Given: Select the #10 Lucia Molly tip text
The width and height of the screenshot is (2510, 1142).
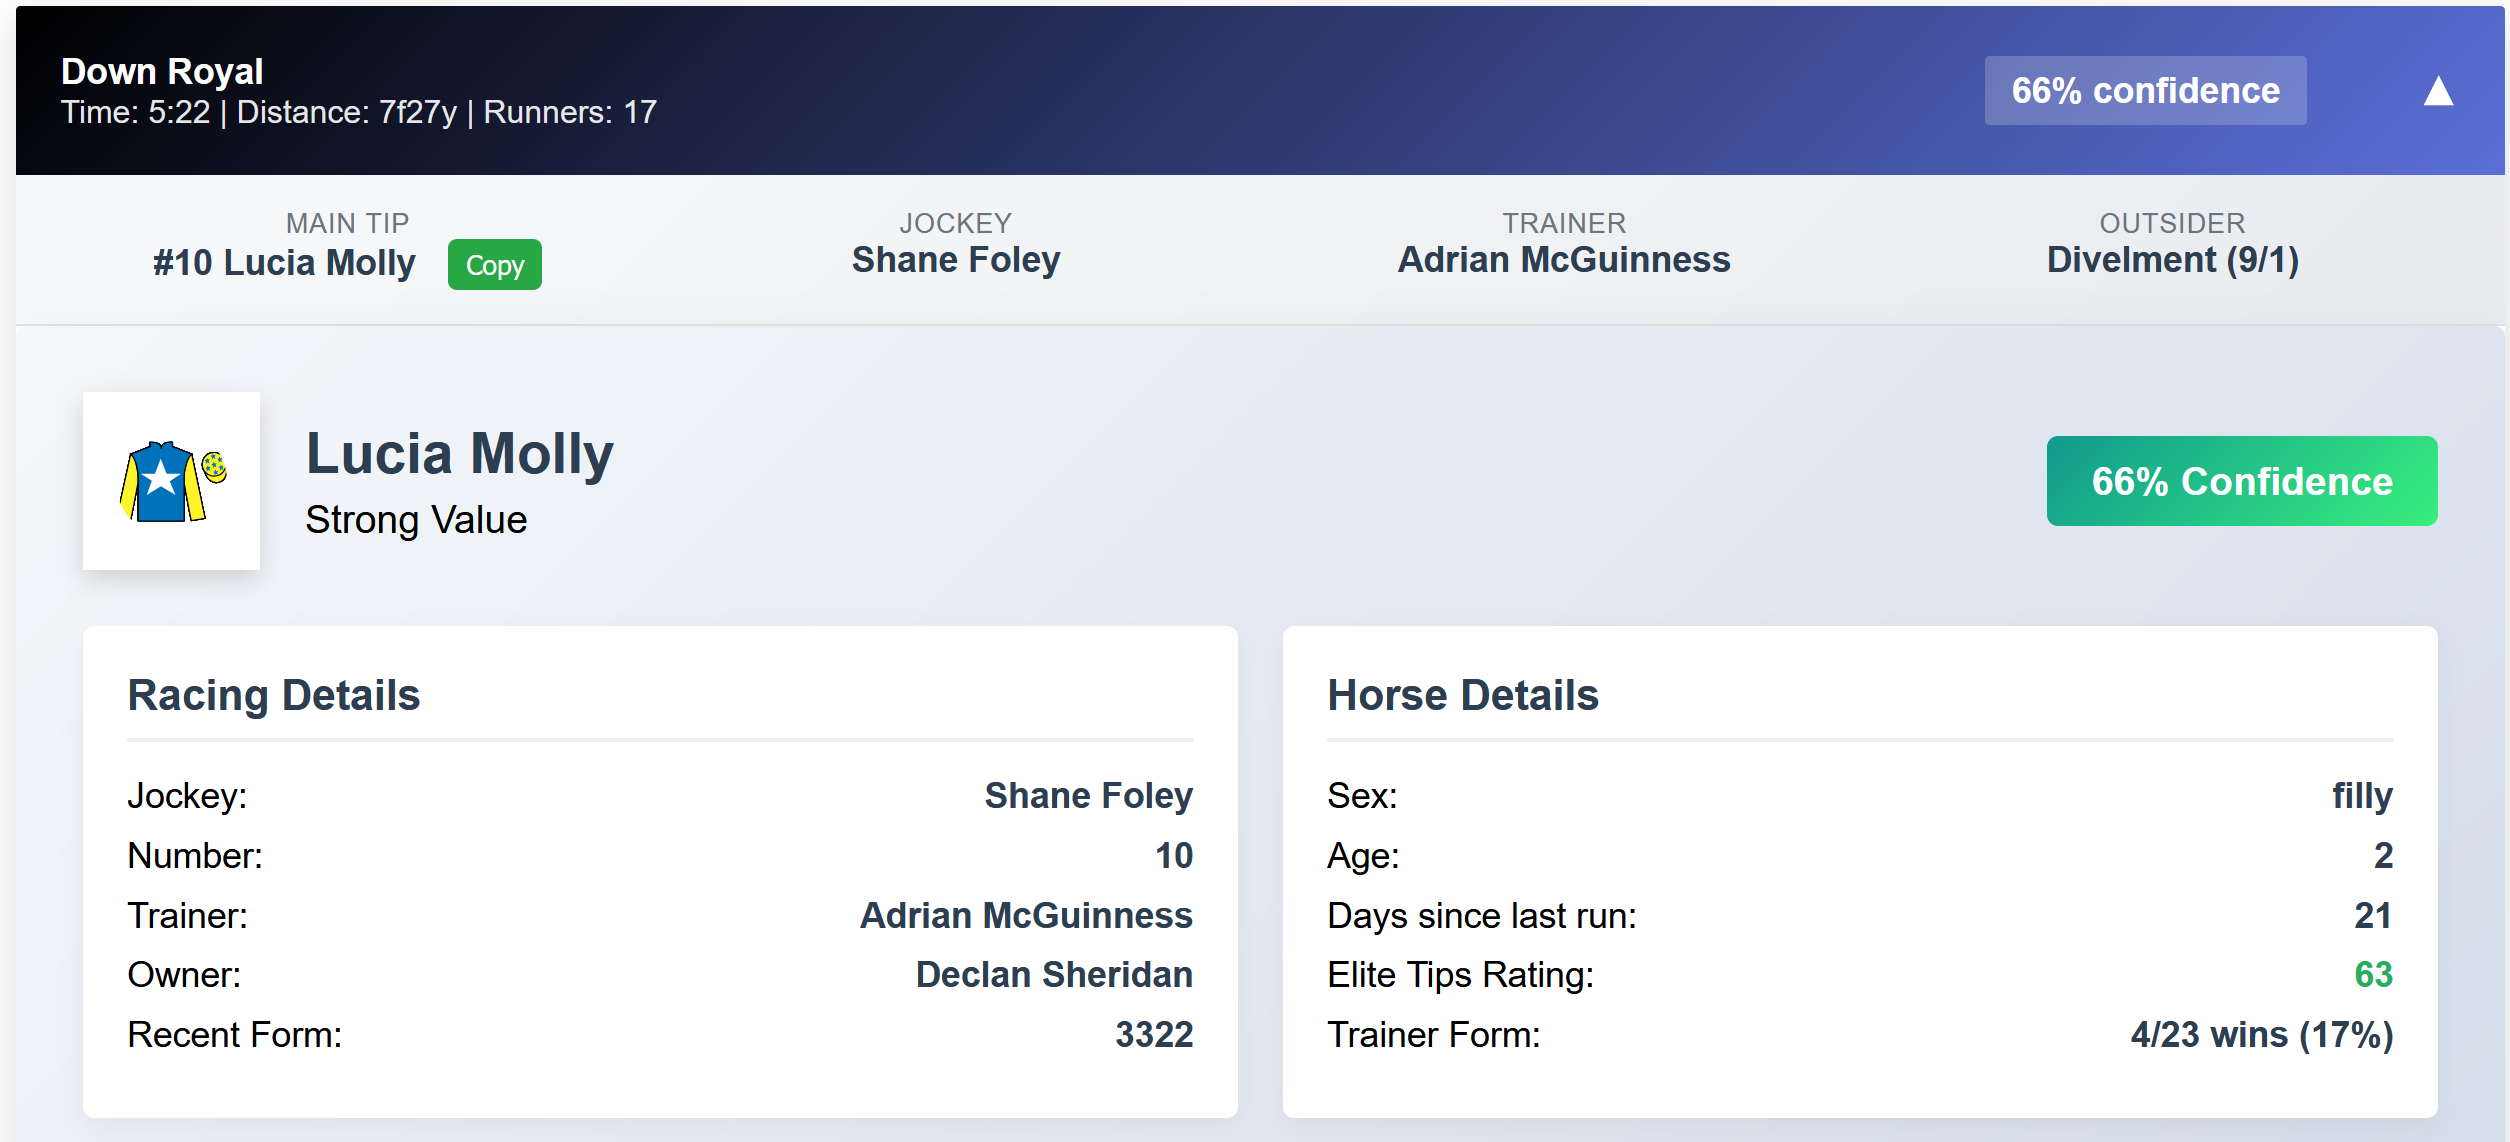Looking at the screenshot, I should tap(284, 263).
